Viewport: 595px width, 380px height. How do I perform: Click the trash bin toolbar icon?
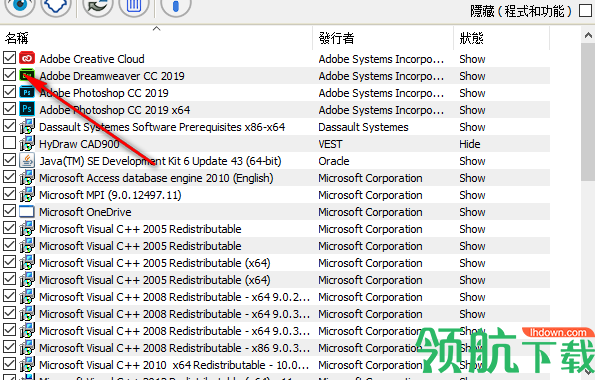pyautogui.click(x=134, y=5)
